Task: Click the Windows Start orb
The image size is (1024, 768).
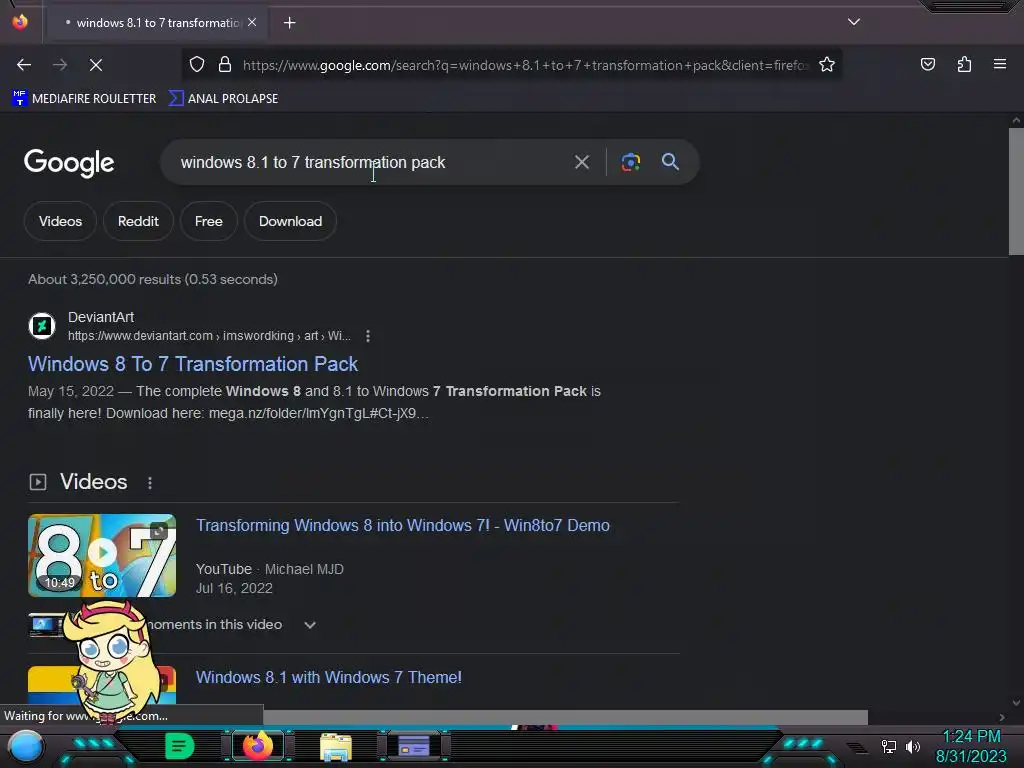Action: (x=25, y=747)
